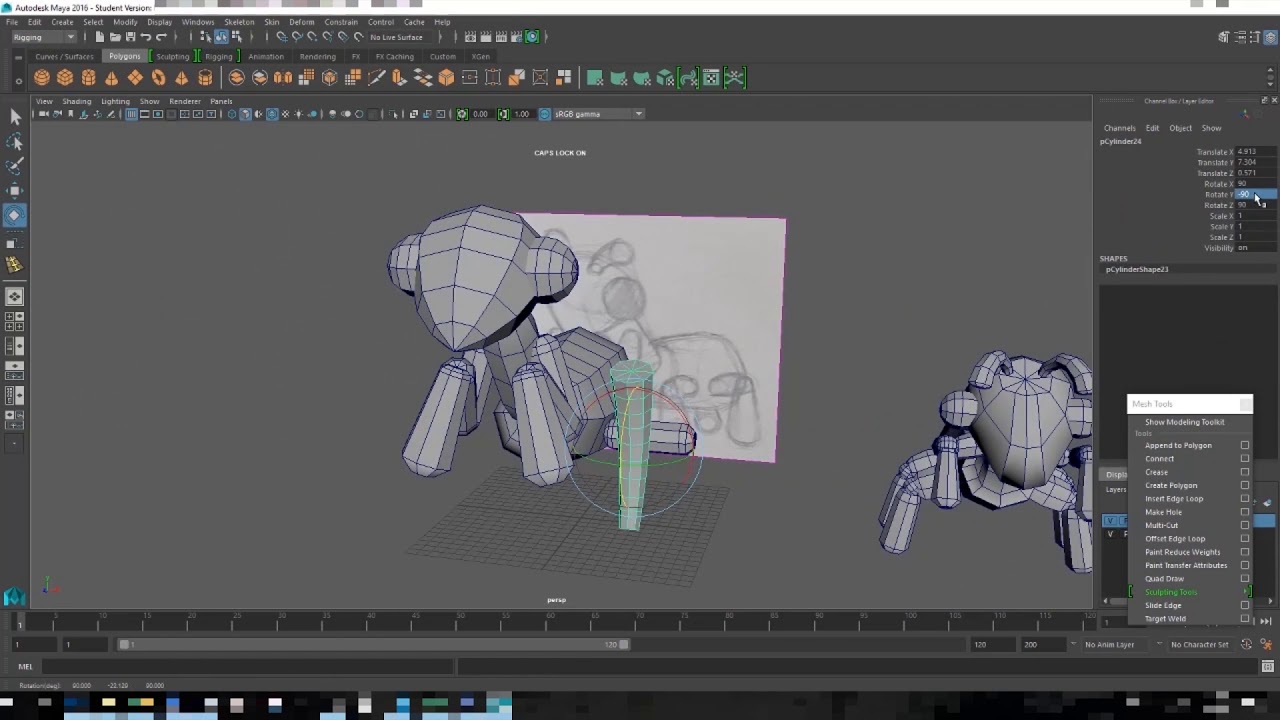Switch to the Move tool
This screenshot has height=720, width=1280.
15,190
